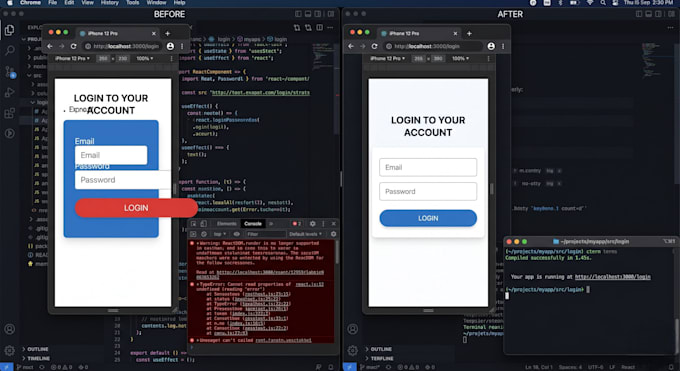Select the iPhone 12 Pro tab in BEFORE browser

118,33
